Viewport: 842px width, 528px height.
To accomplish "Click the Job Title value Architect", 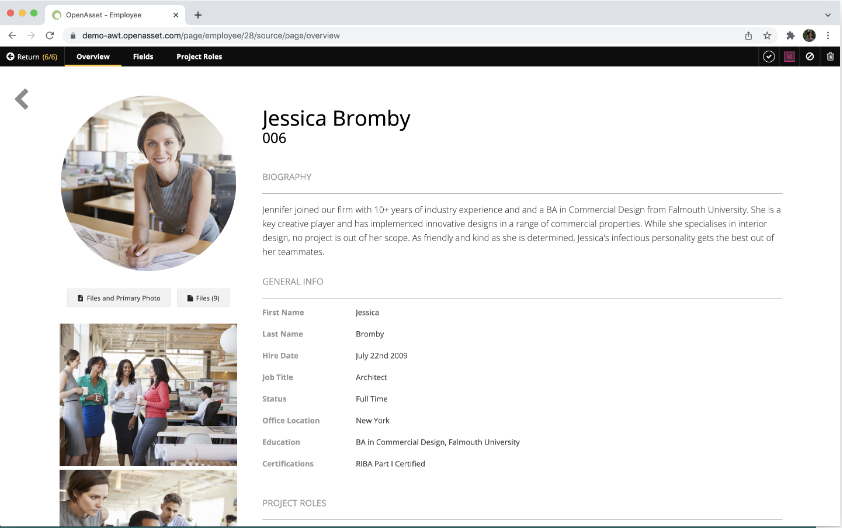I will (x=371, y=377).
